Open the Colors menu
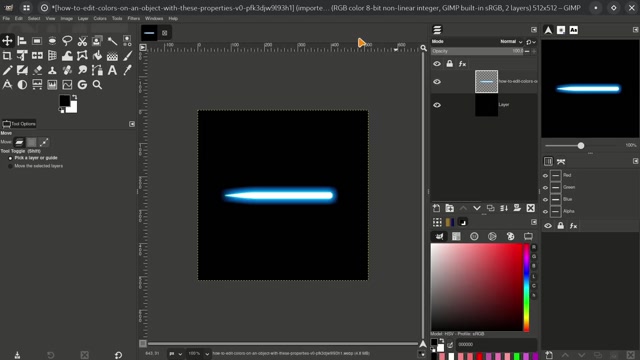 [x=100, y=18]
